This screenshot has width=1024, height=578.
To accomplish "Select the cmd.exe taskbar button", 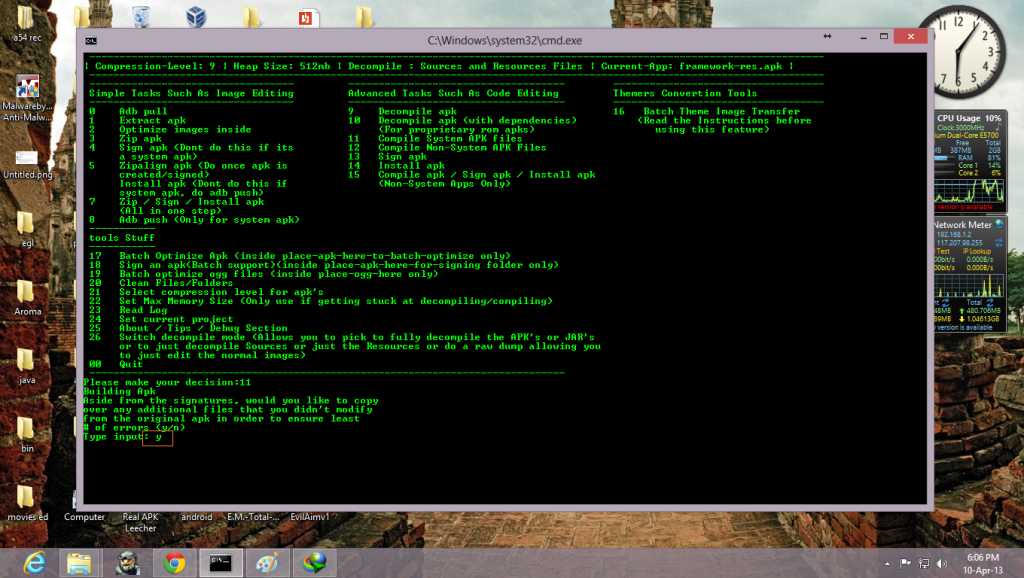I will pos(220,562).
